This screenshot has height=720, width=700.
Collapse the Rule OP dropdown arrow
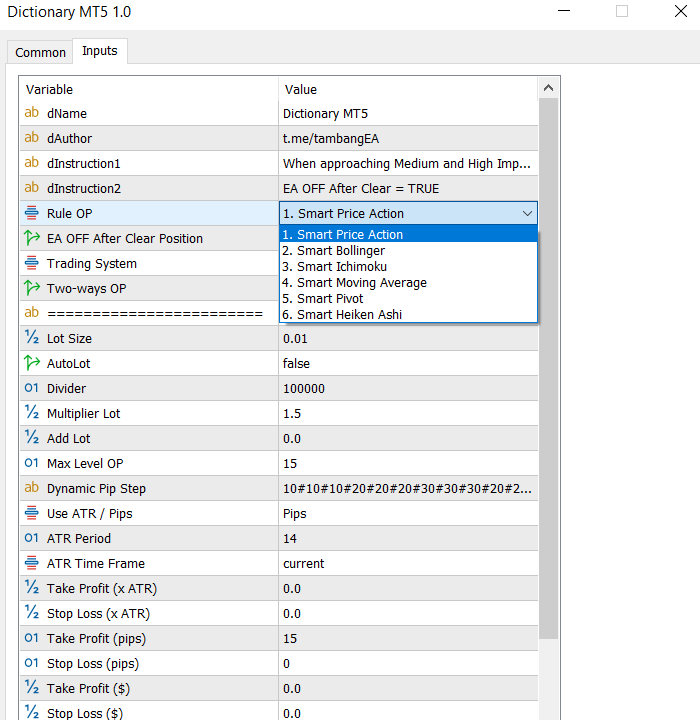[x=527, y=214]
